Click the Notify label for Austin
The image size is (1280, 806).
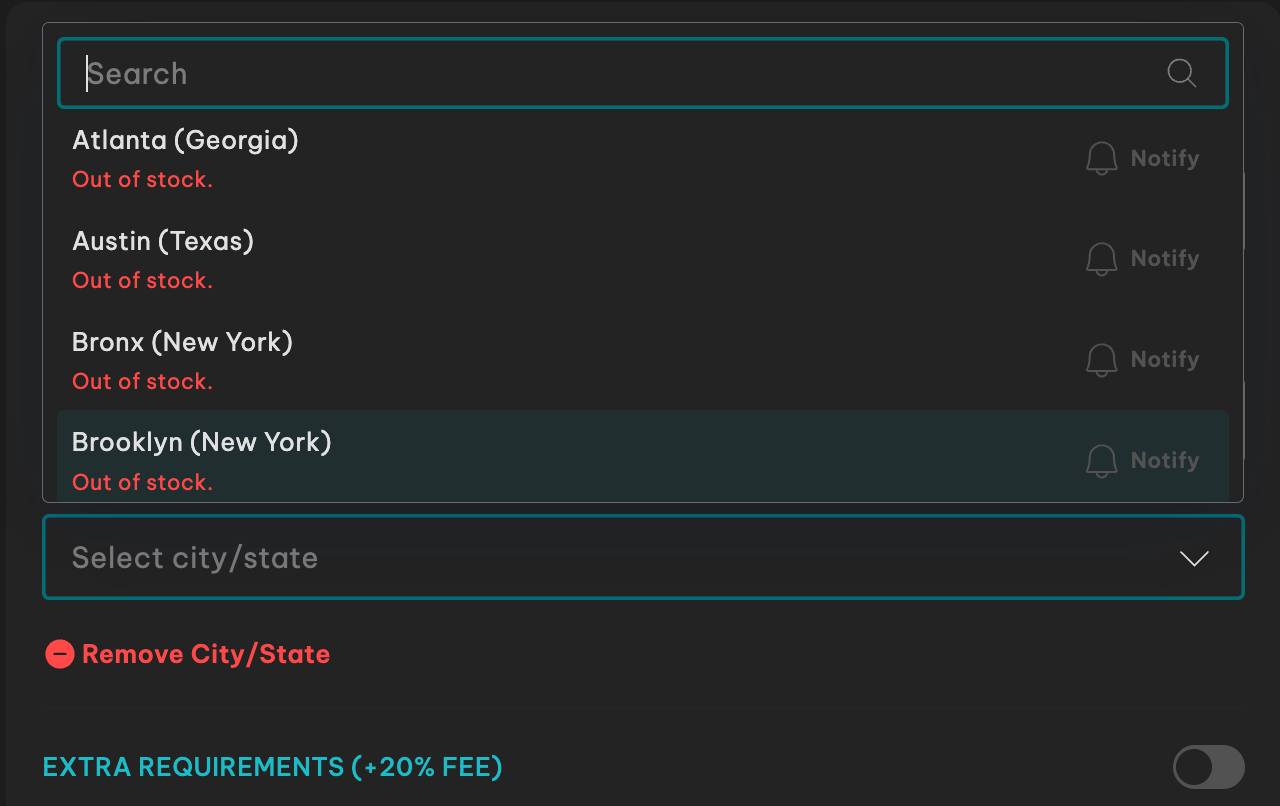click(x=1165, y=258)
